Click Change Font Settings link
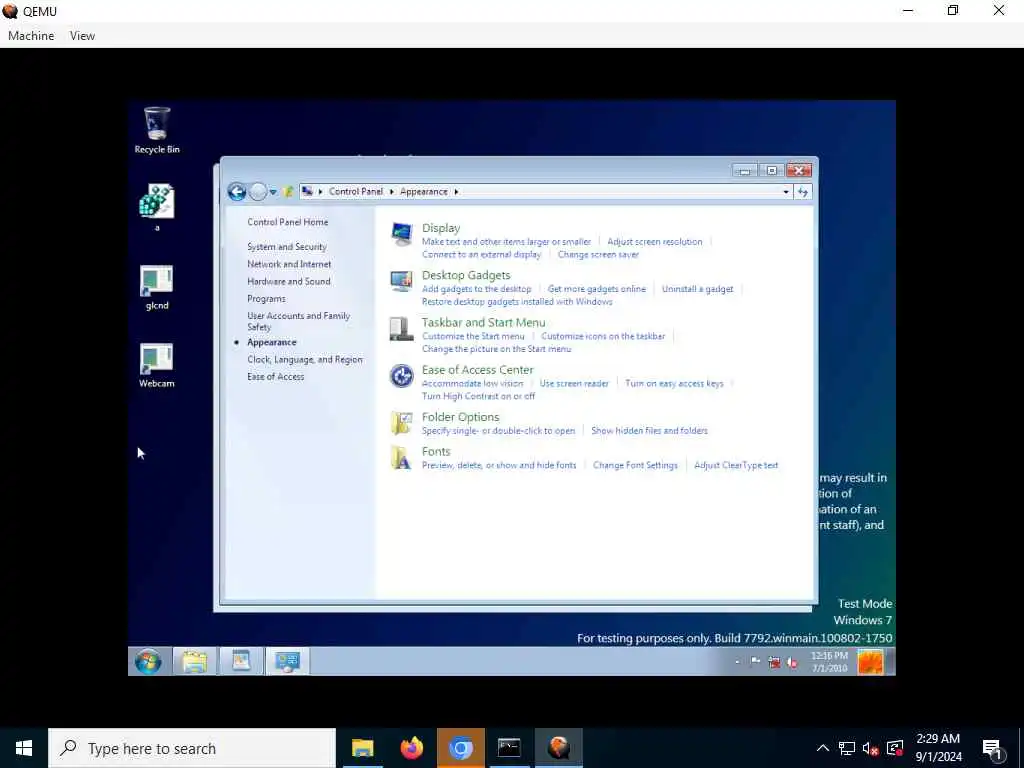The height and width of the screenshot is (768, 1024). click(x=635, y=465)
